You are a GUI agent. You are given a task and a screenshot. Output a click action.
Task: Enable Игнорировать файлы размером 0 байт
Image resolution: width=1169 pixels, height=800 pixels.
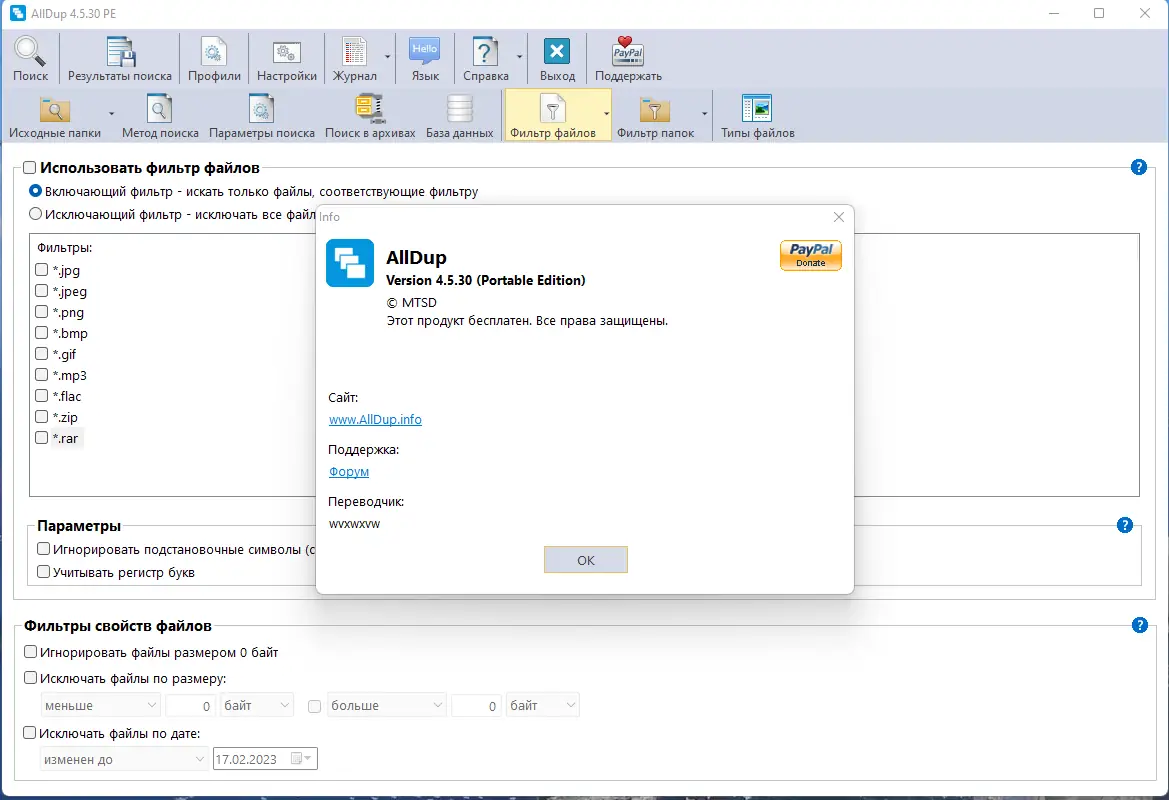click(31, 652)
